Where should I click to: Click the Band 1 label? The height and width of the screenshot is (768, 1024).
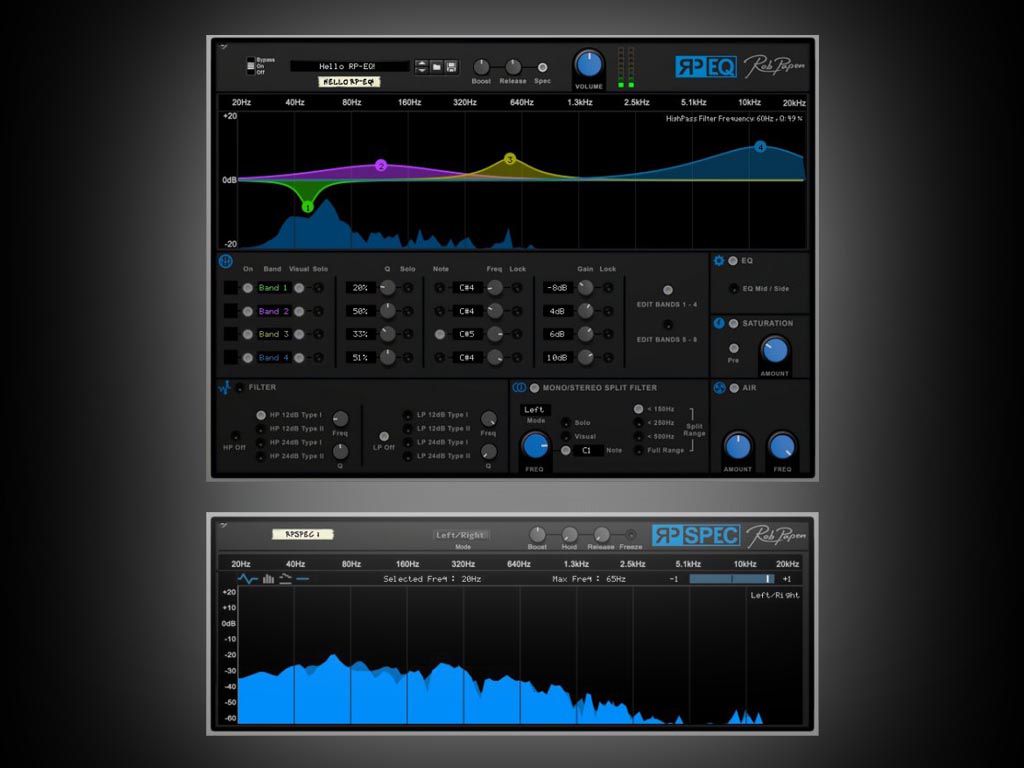[x=273, y=288]
